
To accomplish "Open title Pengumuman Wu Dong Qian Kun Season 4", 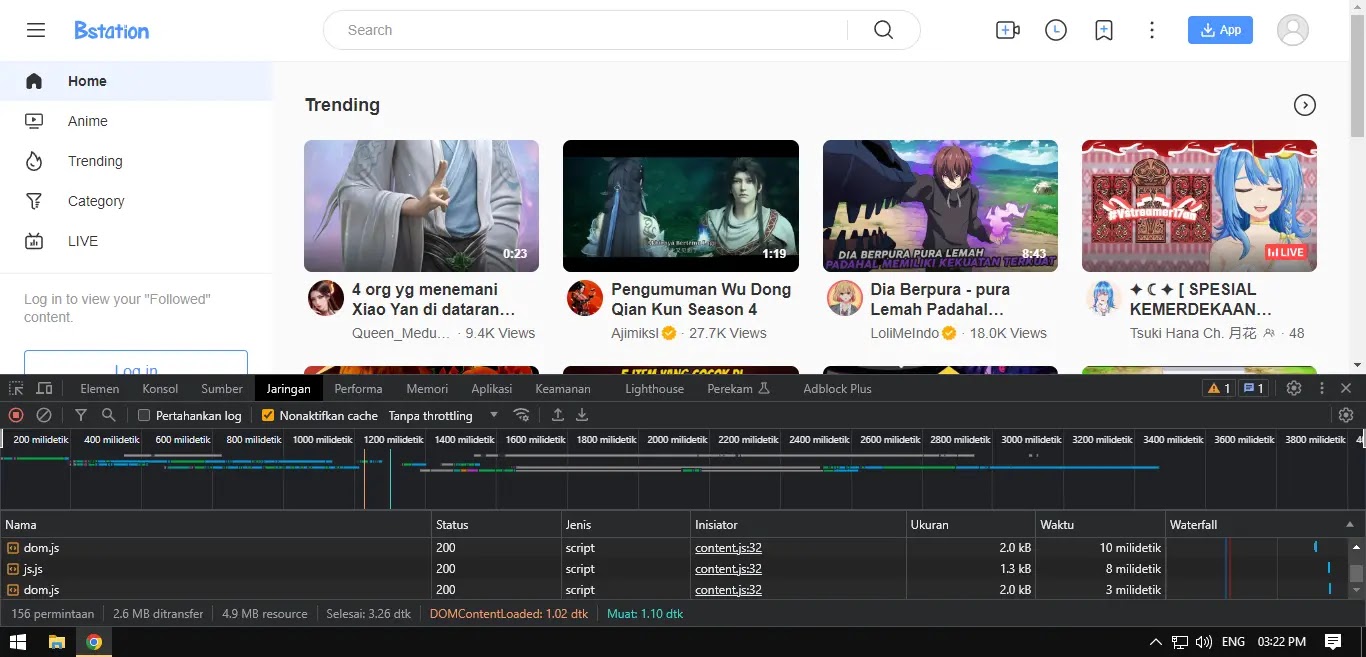I will coord(701,299).
